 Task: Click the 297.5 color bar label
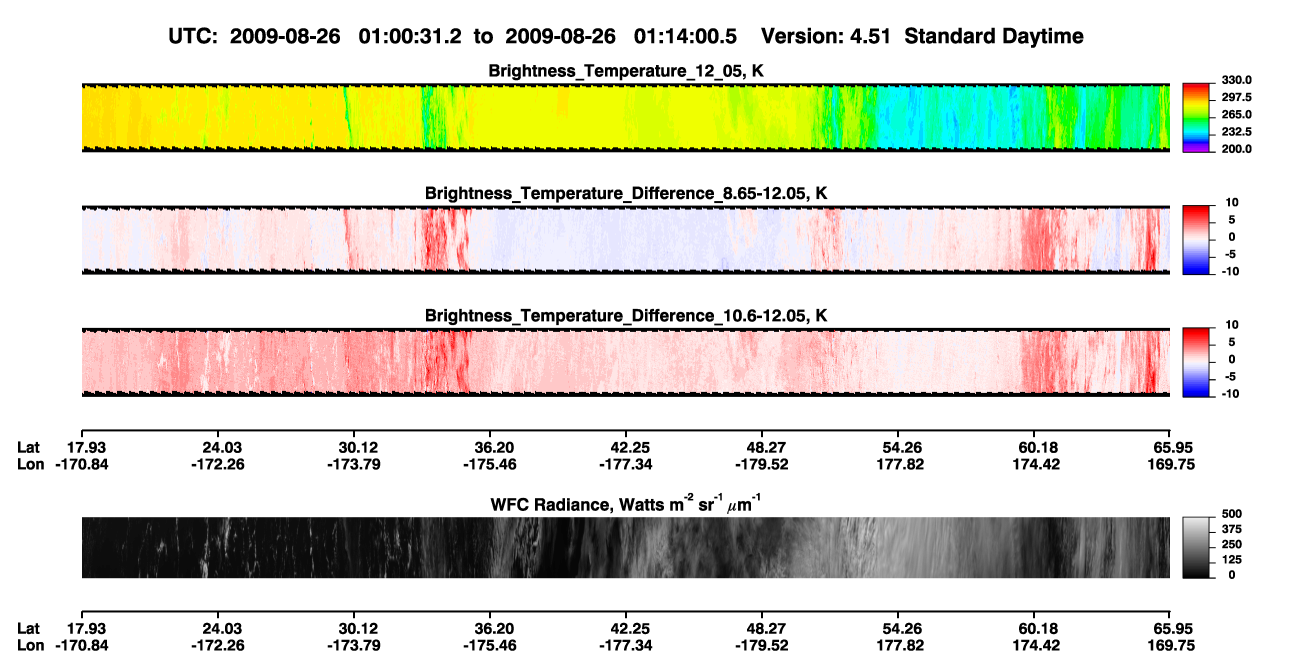coord(1236,97)
